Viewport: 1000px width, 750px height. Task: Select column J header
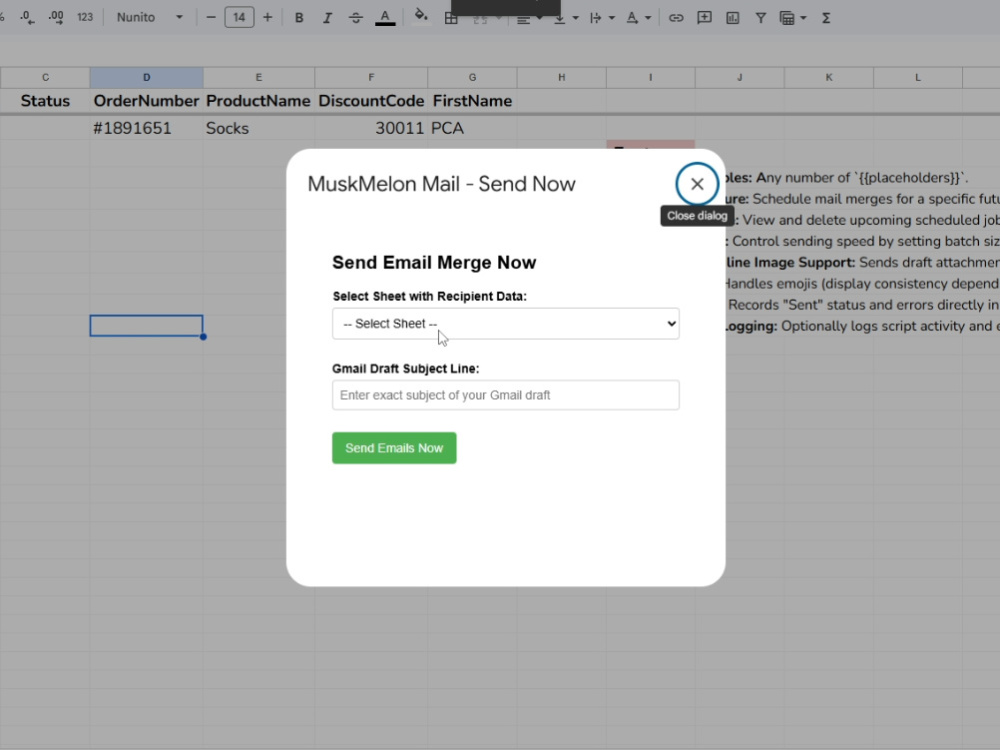tap(740, 77)
